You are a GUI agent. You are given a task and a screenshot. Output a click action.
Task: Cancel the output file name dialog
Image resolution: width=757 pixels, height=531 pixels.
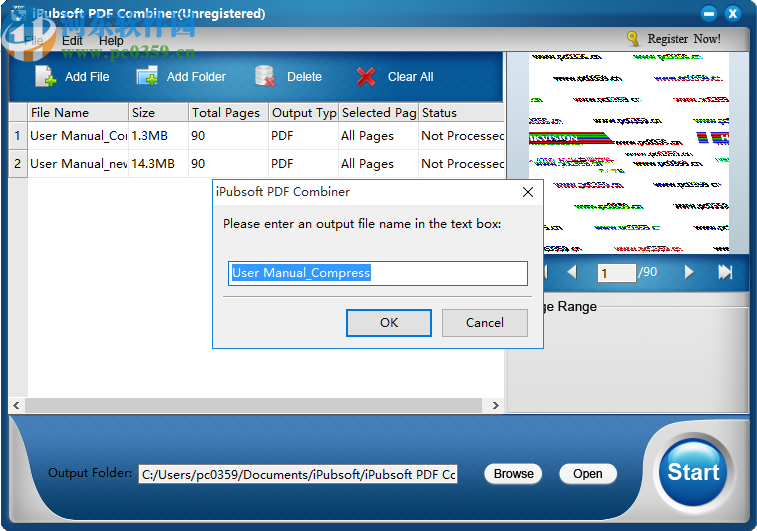pyautogui.click(x=485, y=322)
